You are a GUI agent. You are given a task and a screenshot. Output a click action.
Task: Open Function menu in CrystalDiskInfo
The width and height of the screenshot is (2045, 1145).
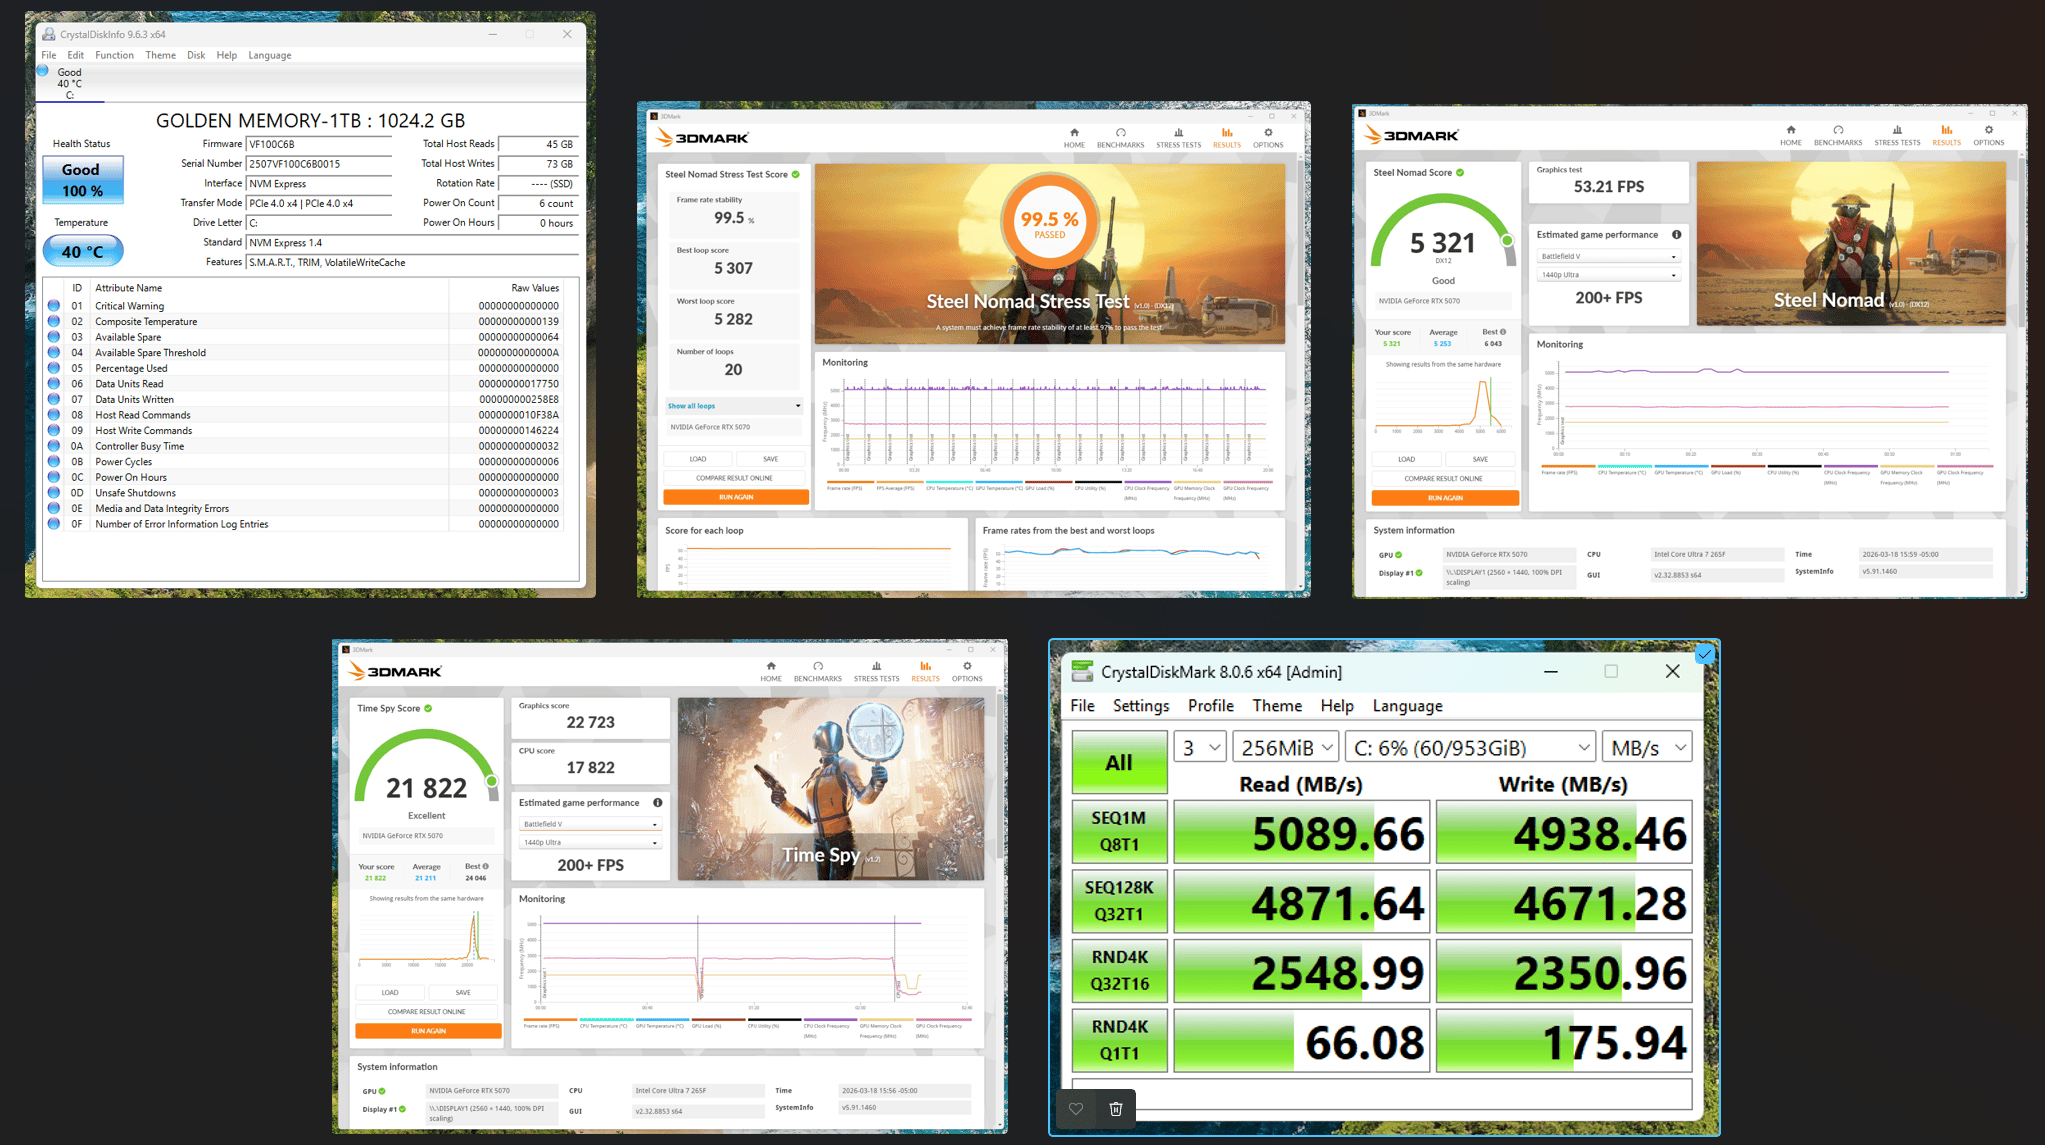tap(114, 55)
